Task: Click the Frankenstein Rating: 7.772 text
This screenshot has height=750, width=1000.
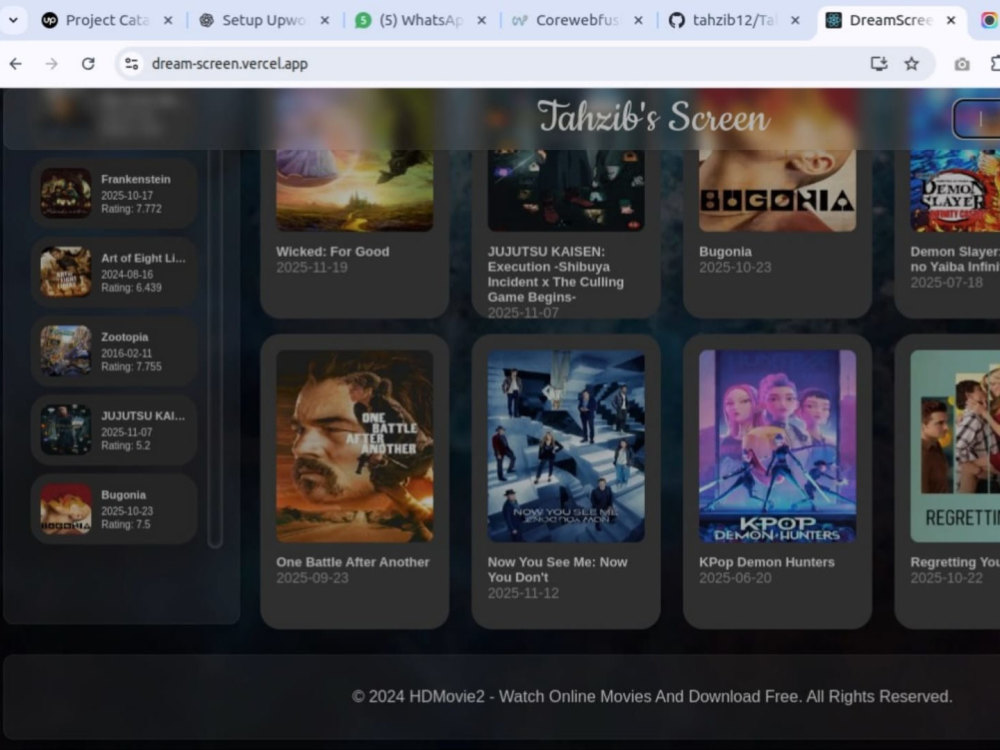Action: pyautogui.click(x=131, y=209)
